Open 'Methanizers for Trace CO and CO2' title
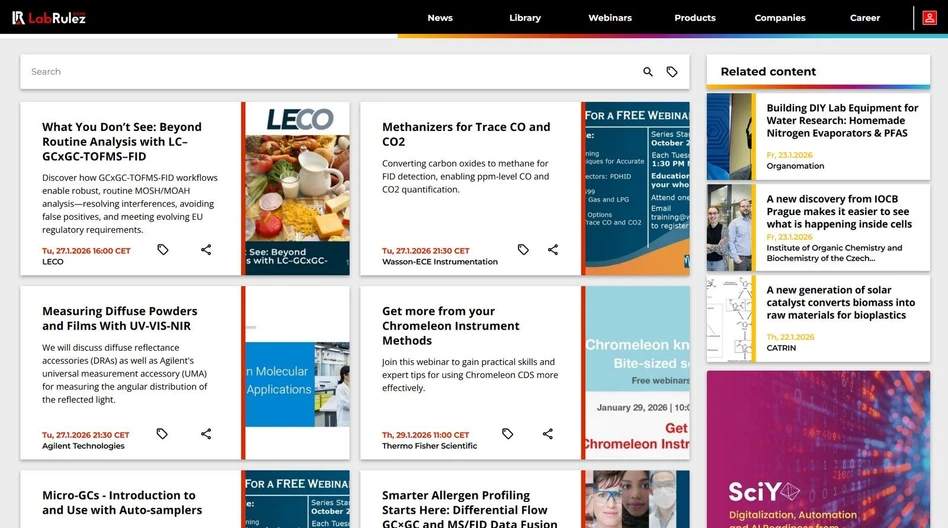This screenshot has width=948, height=528. pos(466,134)
